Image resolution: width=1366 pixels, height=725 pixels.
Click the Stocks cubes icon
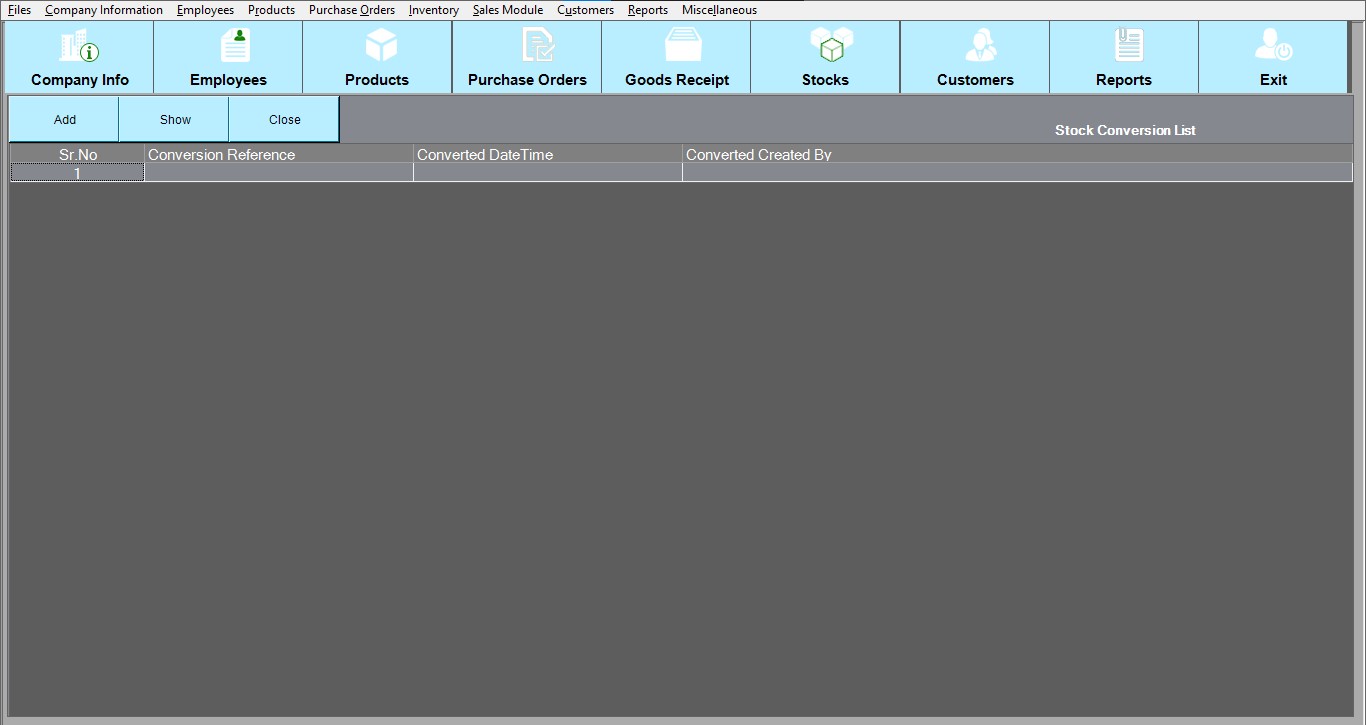[831, 46]
